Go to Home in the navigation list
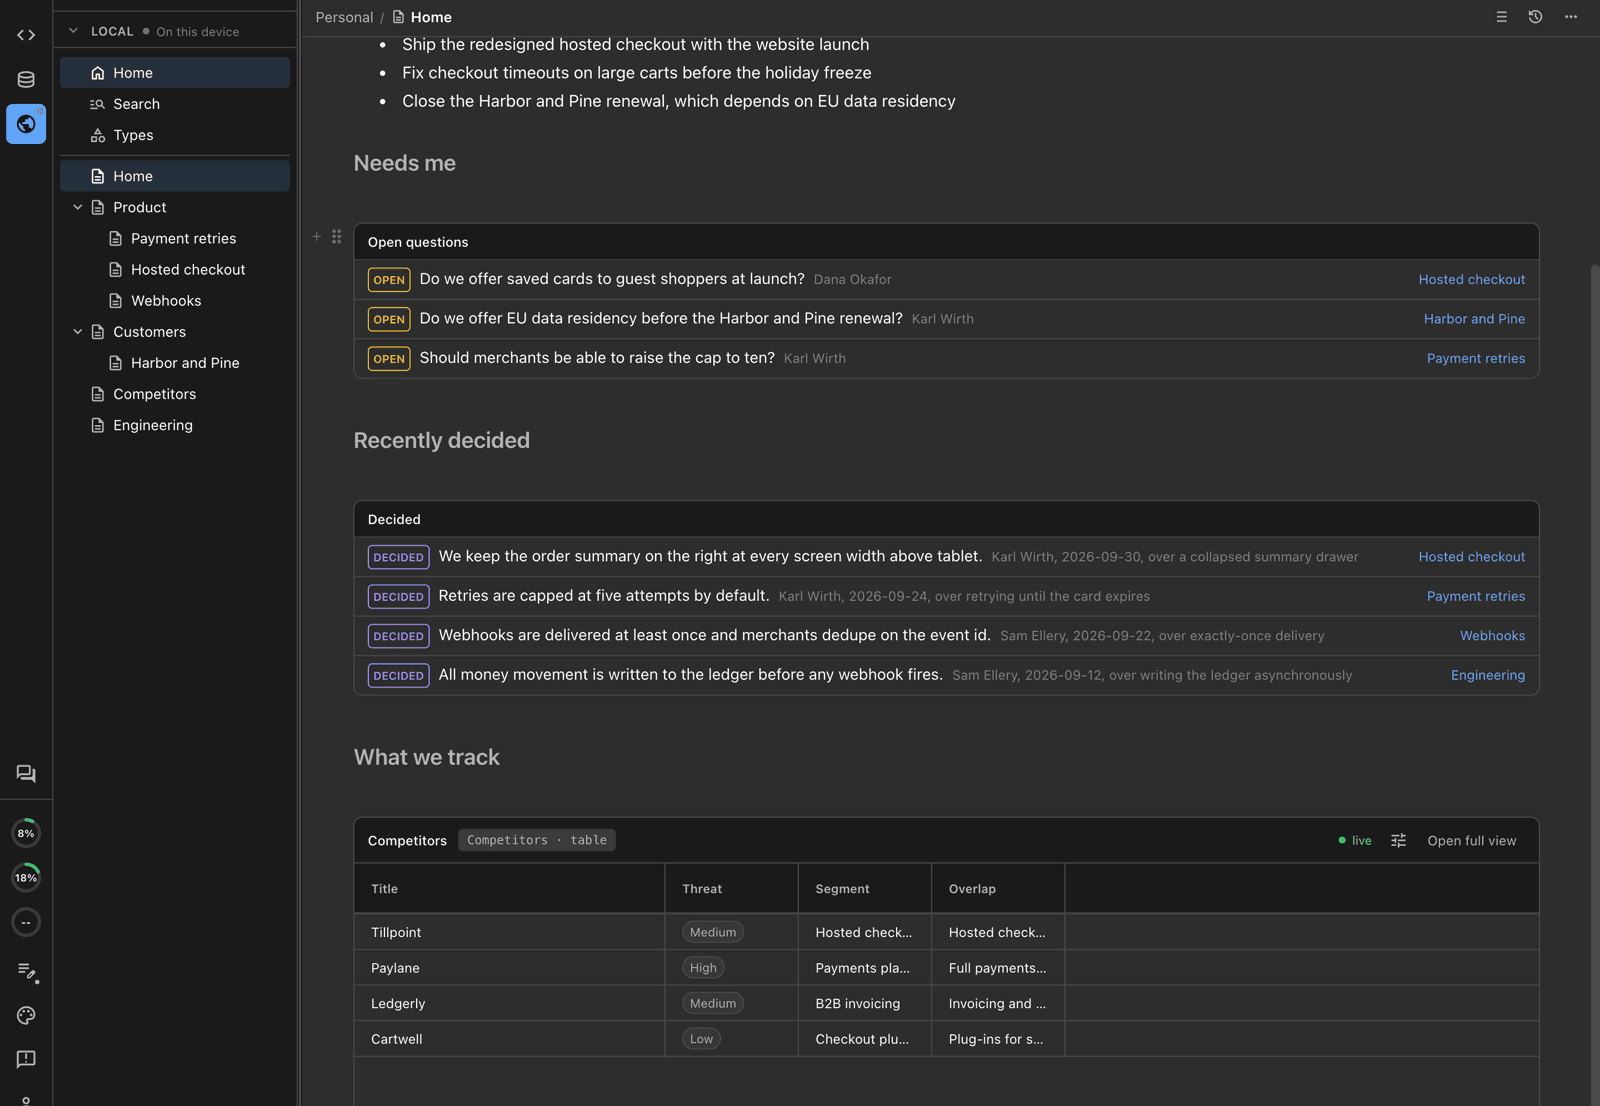The width and height of the screenshot is (1600, 1106). (x=175, y=73)
